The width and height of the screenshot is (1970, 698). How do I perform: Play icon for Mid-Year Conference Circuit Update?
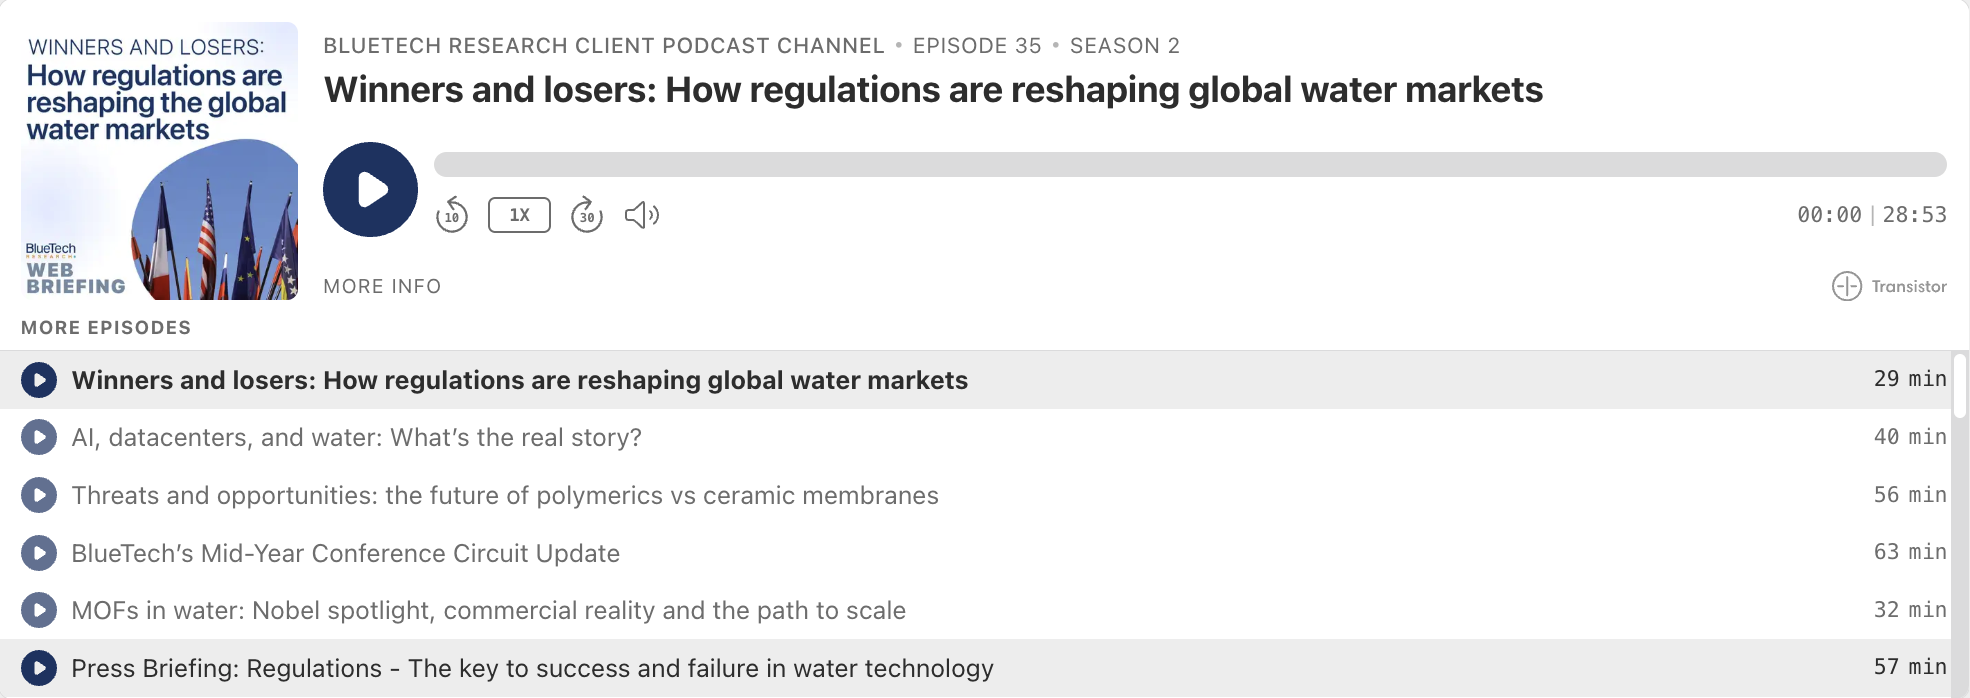(39, 553)
